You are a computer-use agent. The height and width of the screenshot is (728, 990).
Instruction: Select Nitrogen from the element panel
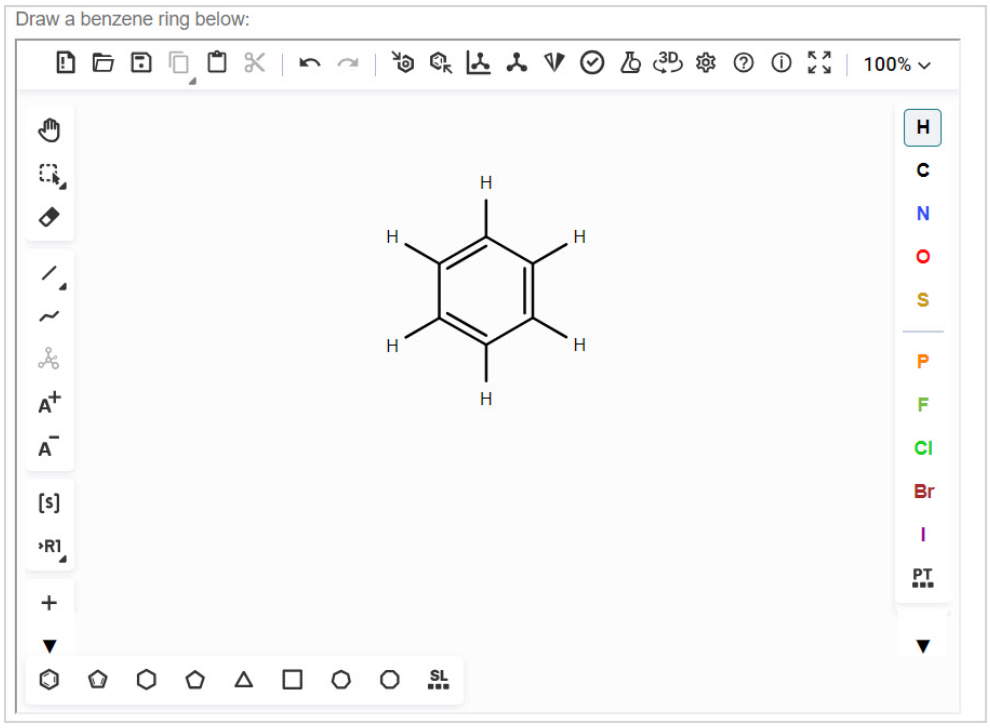click(x=921, y=213)
